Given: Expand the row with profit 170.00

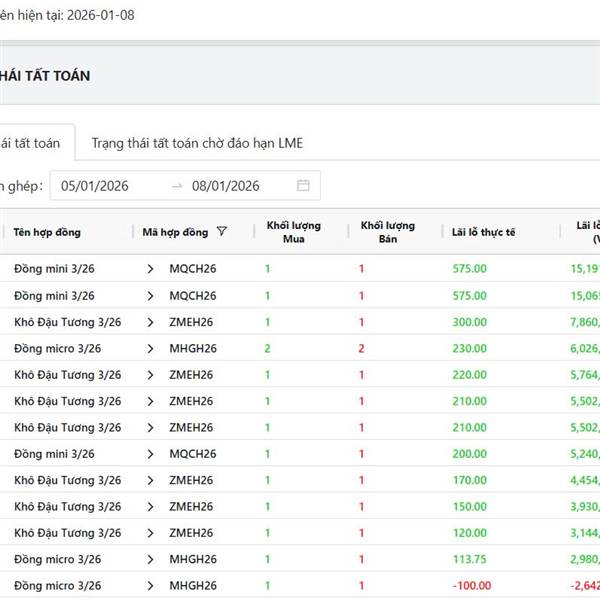Looking at the screenshot, I should 150,480.
